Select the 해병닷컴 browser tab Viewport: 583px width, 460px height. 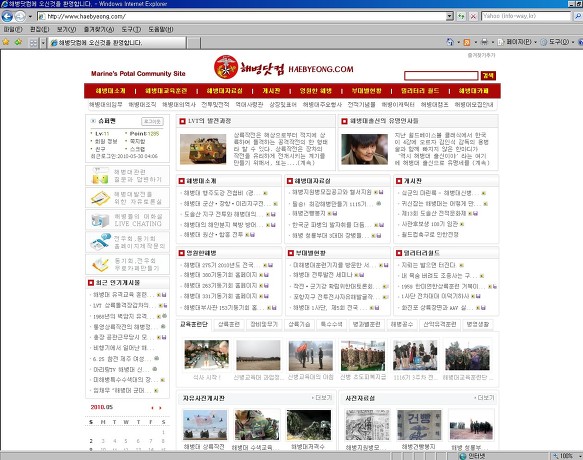pos(117,43)
